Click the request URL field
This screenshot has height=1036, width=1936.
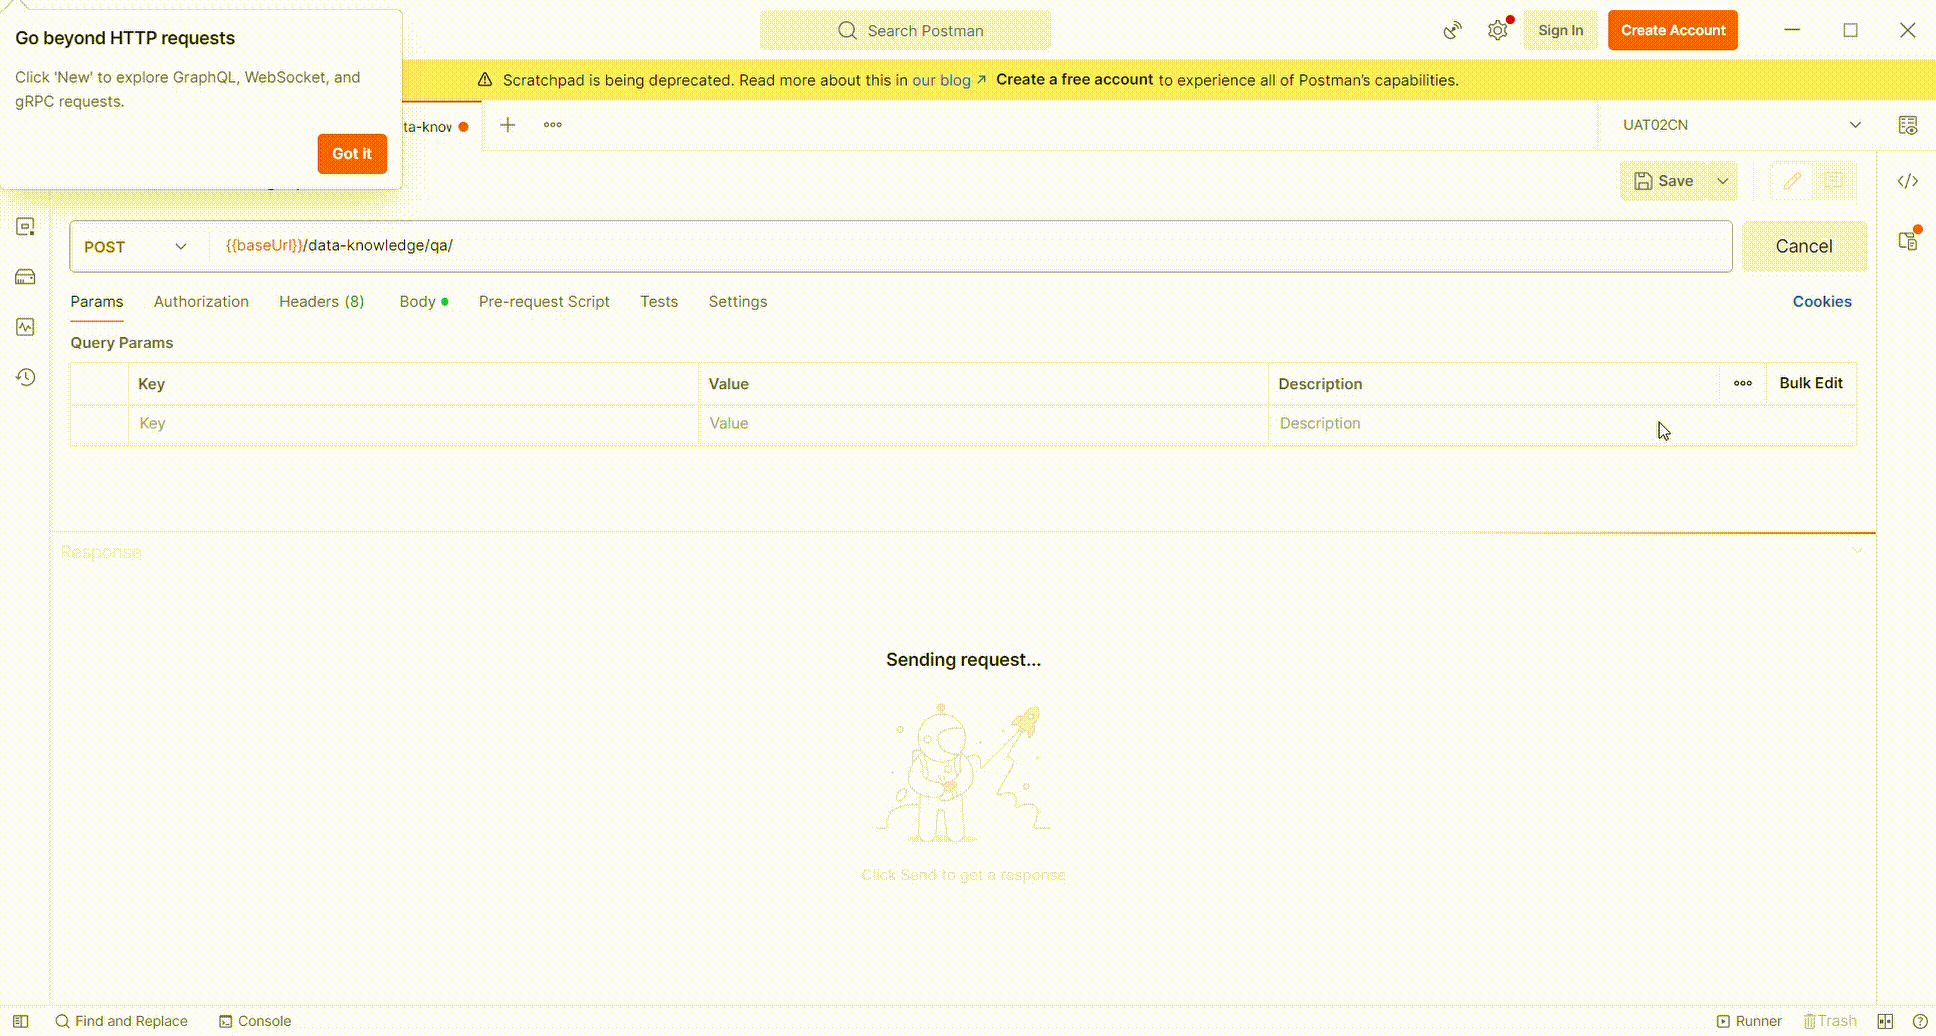point(700,246)
